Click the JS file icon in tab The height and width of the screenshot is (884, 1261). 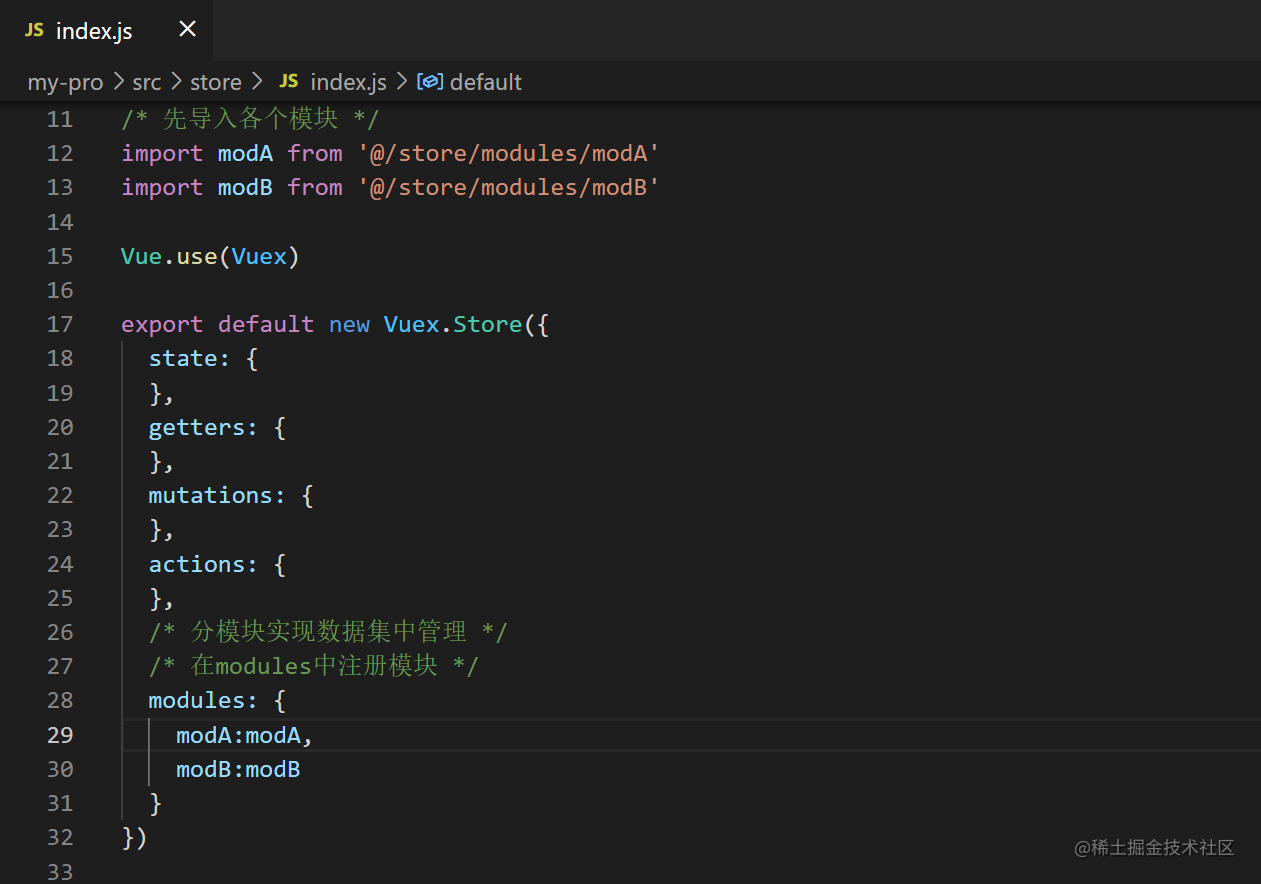point(34,30)
